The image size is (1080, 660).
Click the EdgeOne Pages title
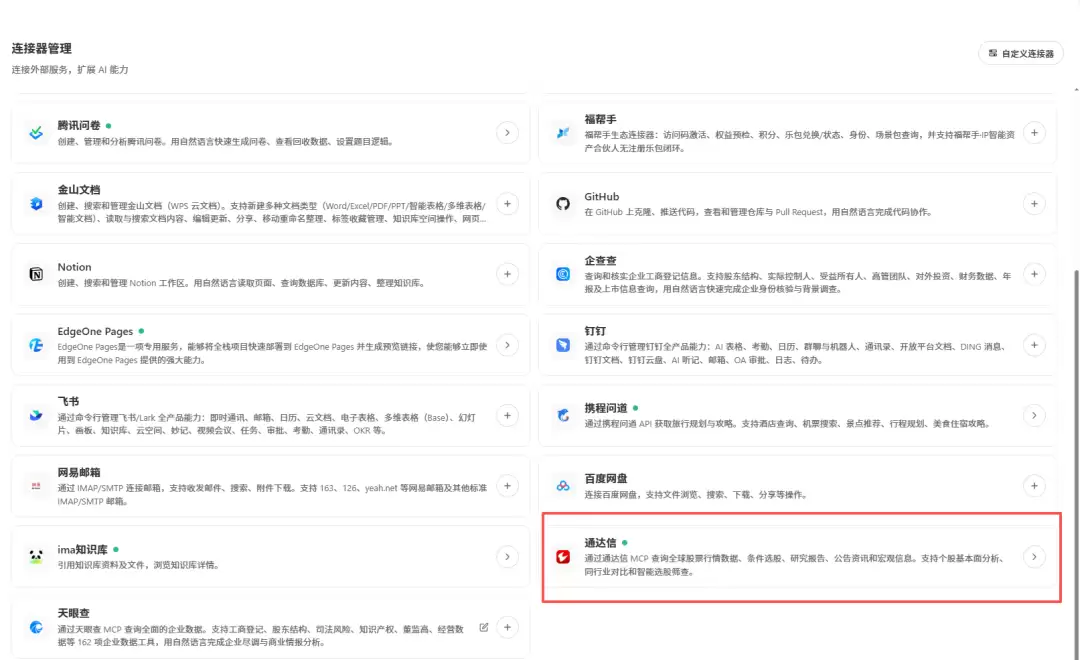[95, 331]
